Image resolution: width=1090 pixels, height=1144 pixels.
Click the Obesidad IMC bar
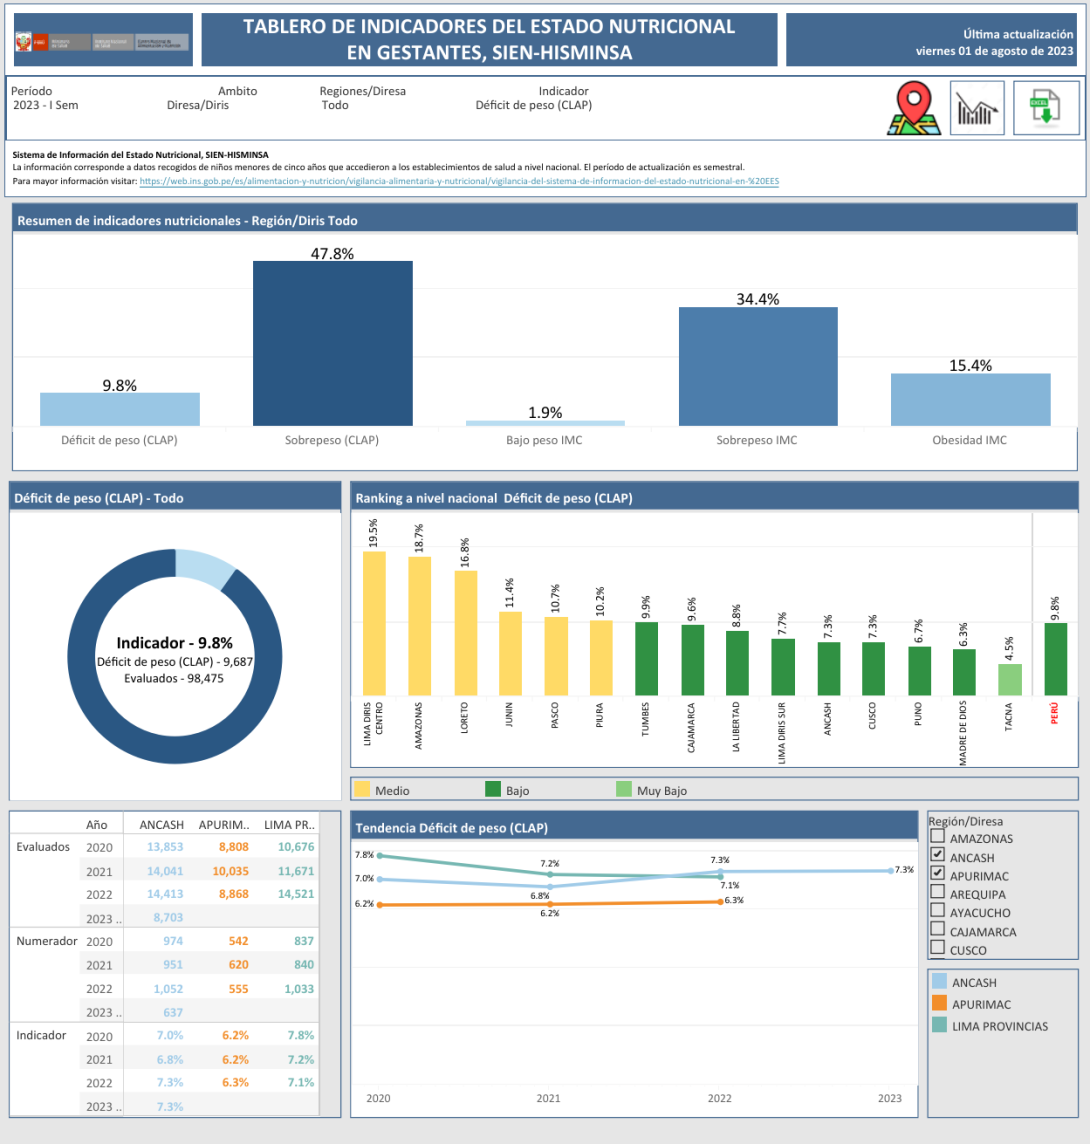(970, 400)
